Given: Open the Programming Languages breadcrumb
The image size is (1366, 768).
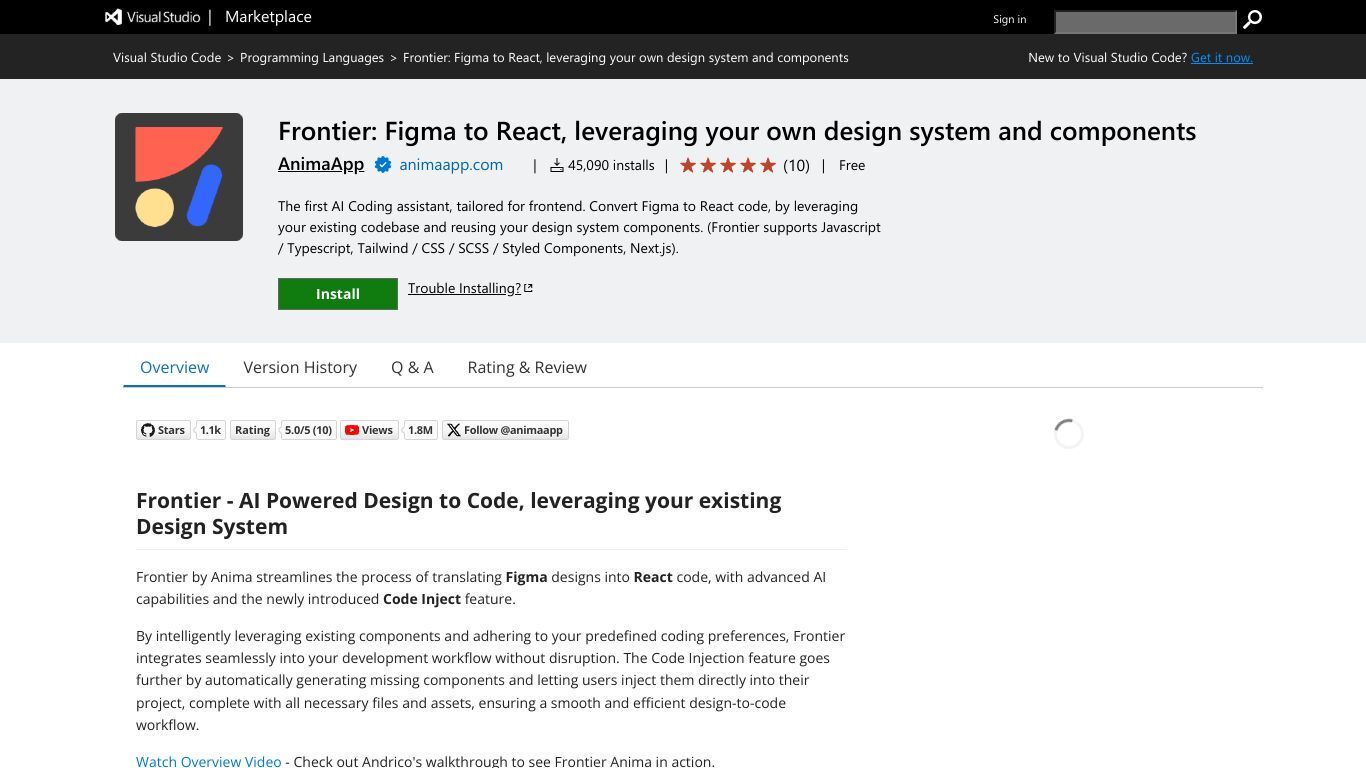Looking at the screenshot, I should pyautogui.click(x=312, y=57).
